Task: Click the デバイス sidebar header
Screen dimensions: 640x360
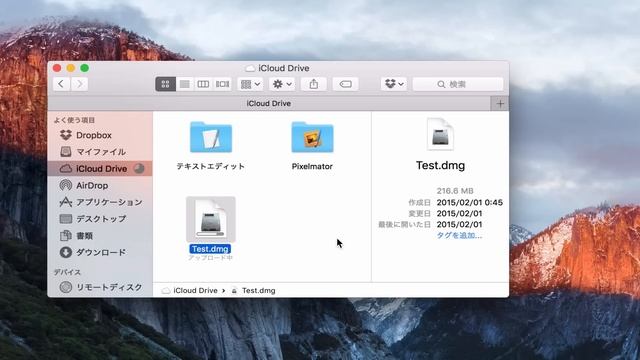Action: tap(67, 272)
